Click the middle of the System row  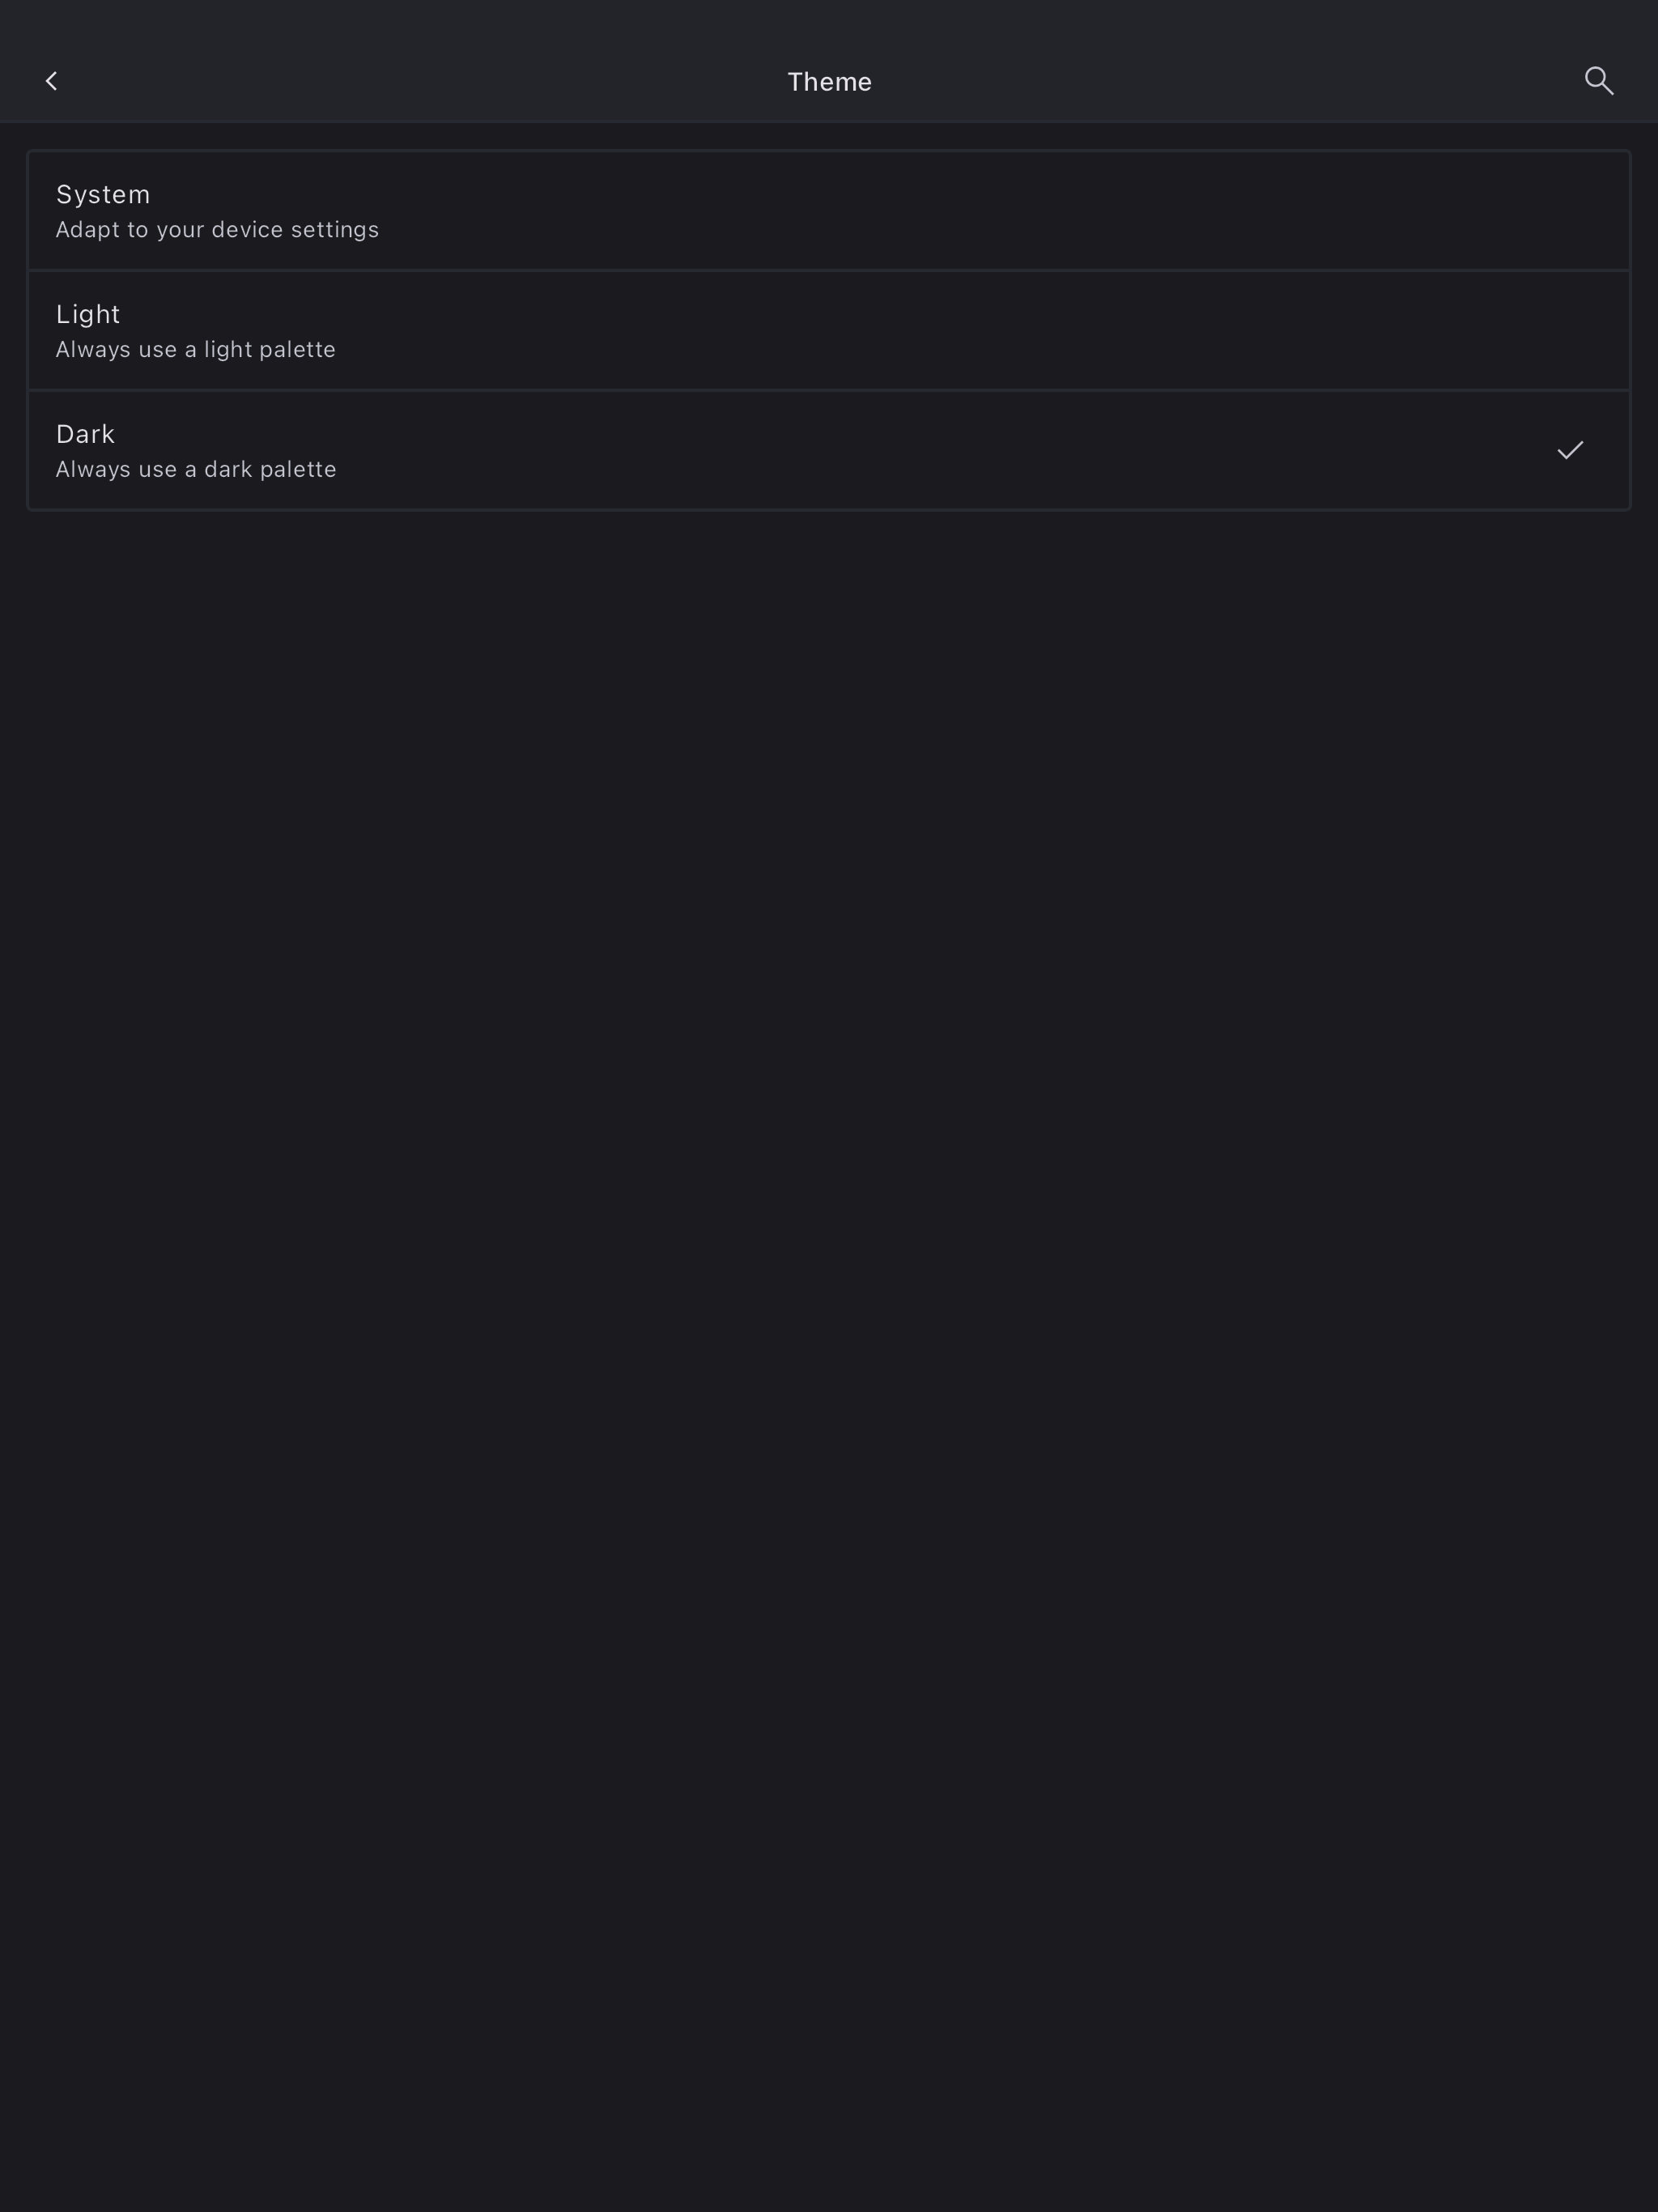click(829, 211)
